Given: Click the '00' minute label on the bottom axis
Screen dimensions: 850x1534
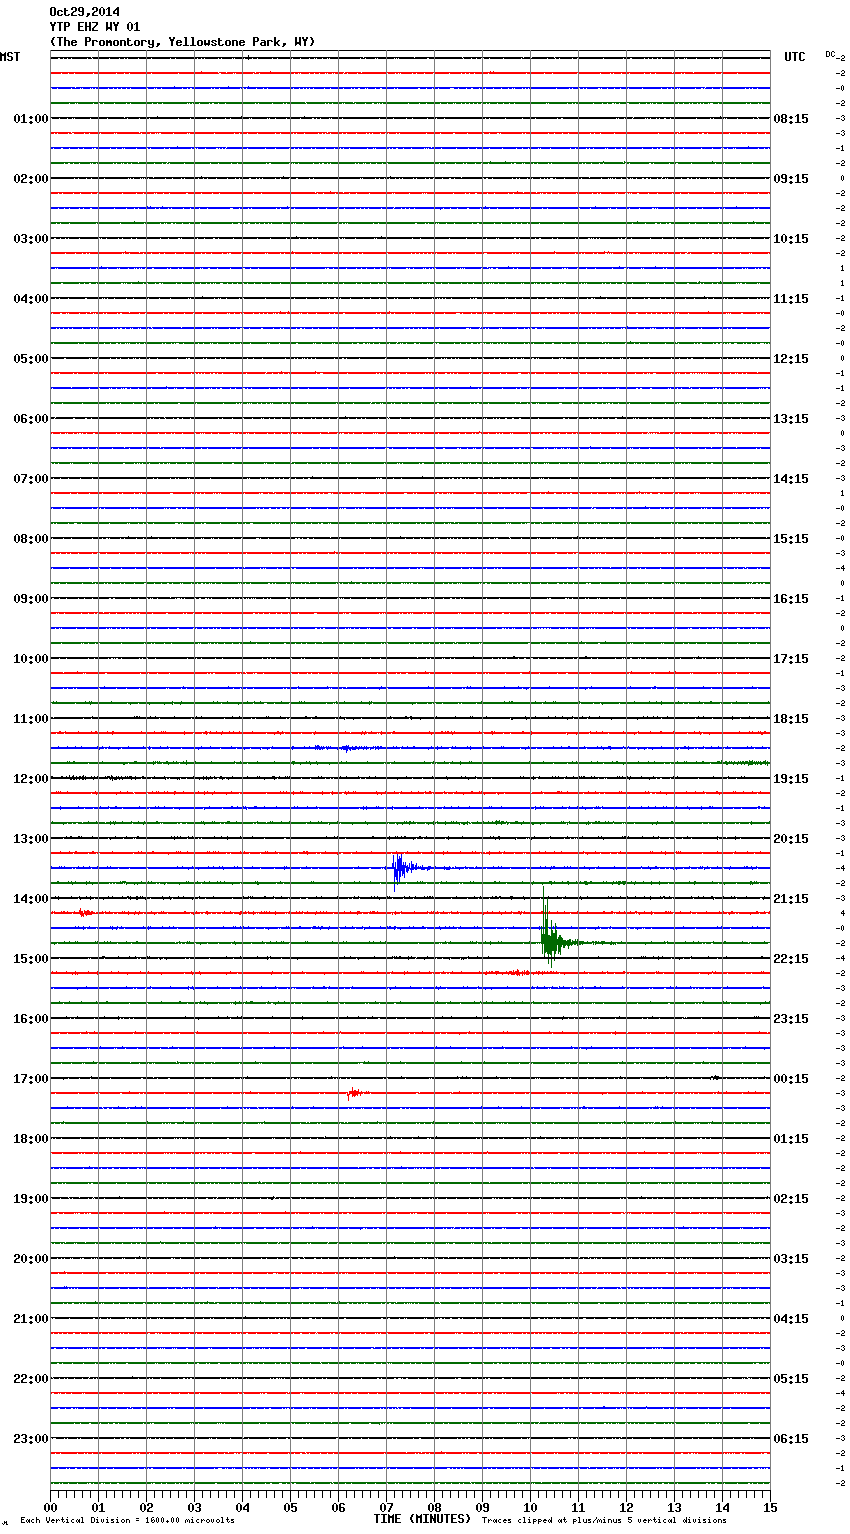Looking at the screenshot, I should tap(50, 1507).
